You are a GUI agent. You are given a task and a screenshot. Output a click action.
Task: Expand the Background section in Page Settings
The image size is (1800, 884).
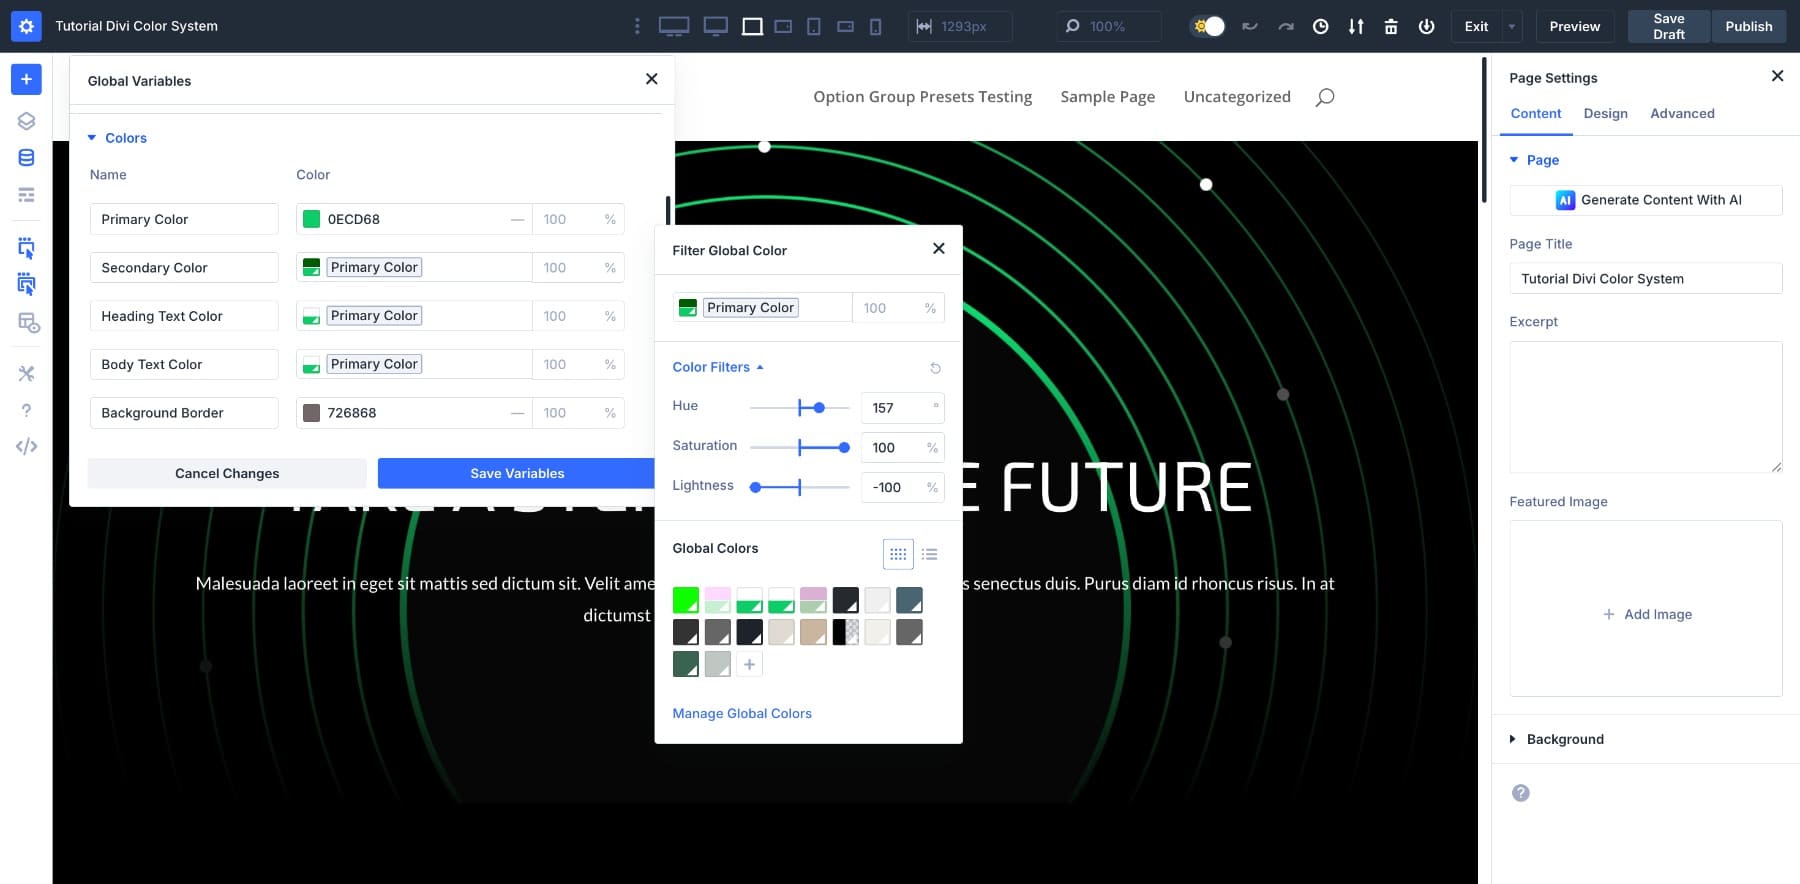point(1564,739)
